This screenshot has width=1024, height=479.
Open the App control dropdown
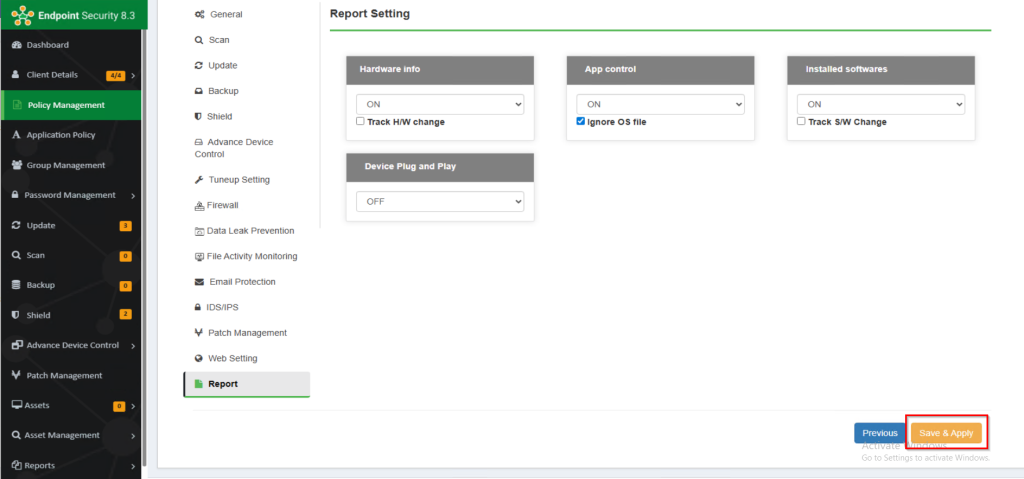click(660, 104)
